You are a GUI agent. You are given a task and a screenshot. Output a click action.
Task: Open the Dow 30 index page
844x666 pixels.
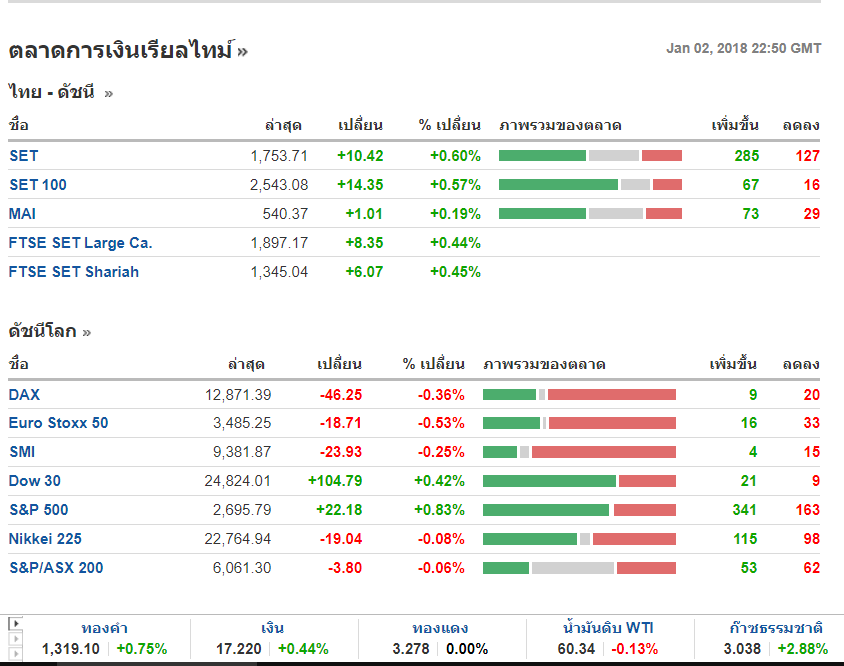(x=34, y=481)
